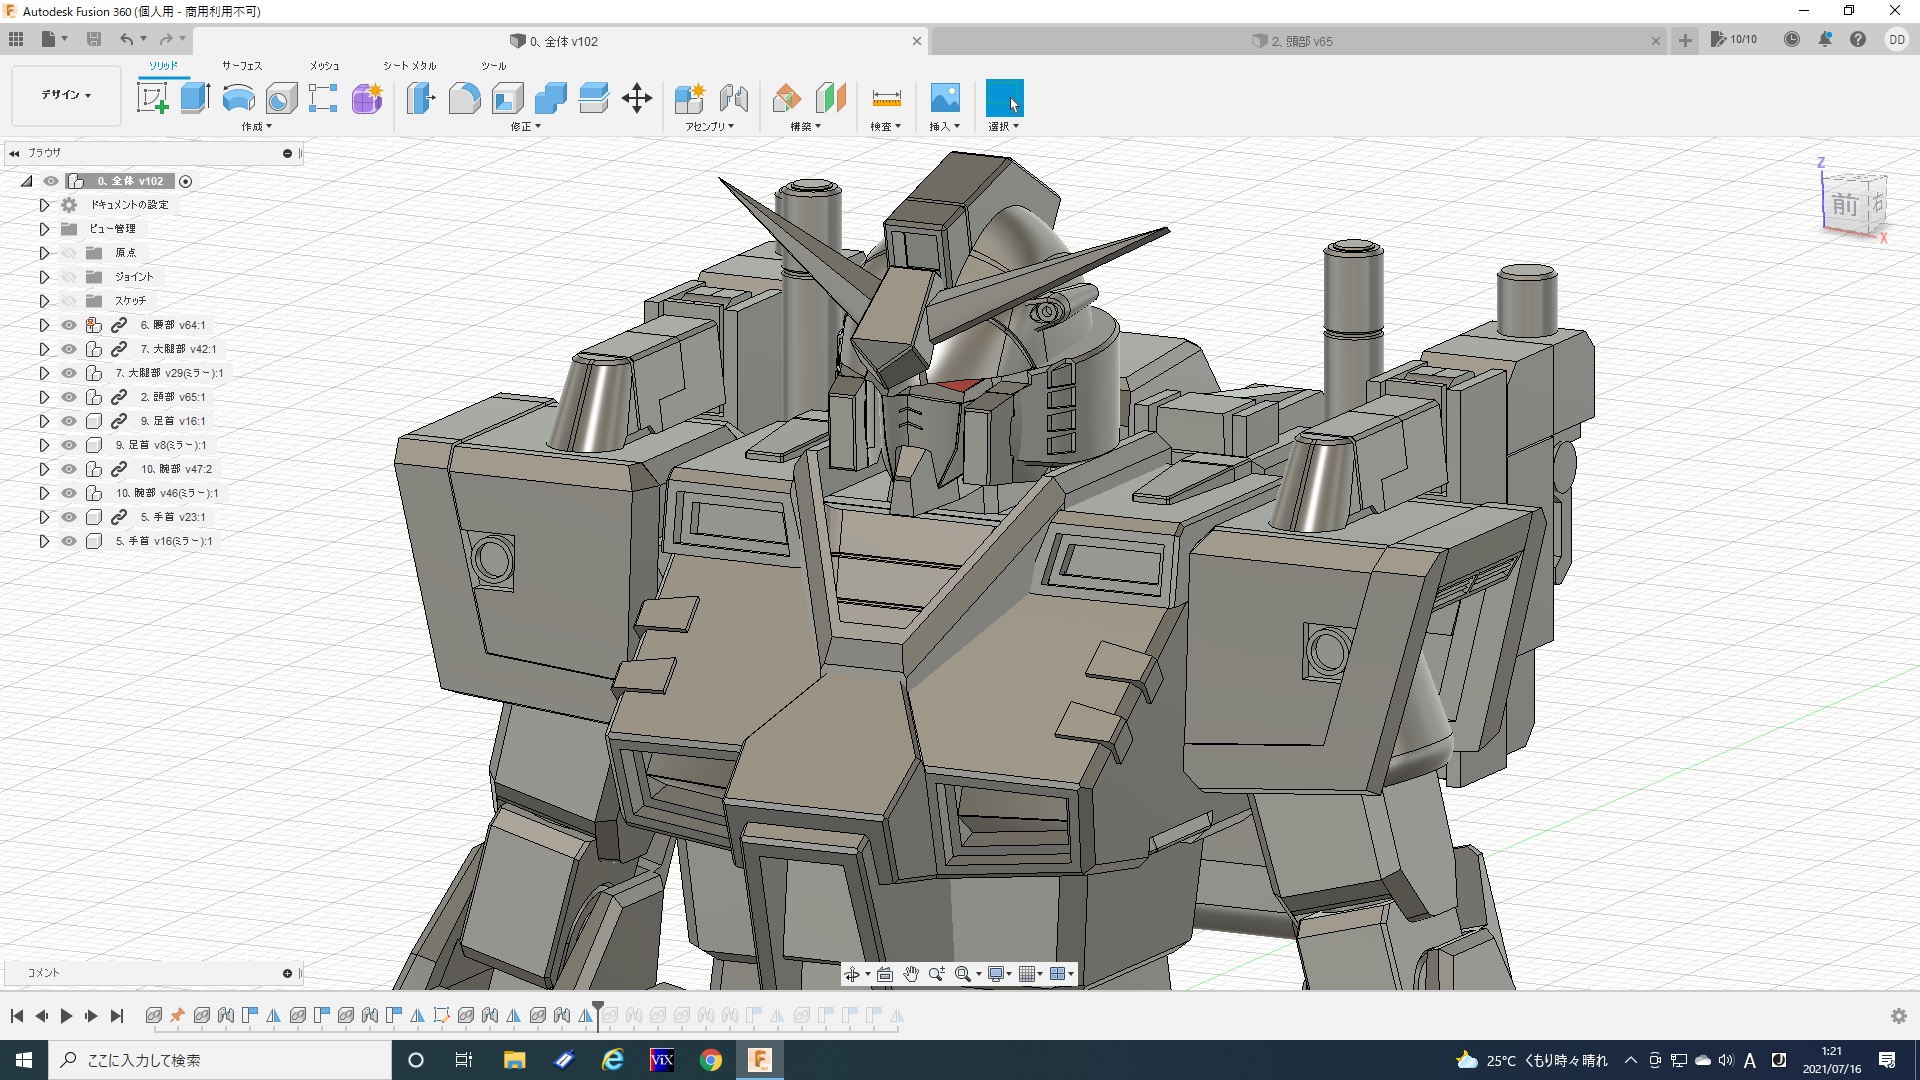Click the Windows search box in taskbar
The width and height of the screenshot is (1920, 1080).
coord(220,1060)
